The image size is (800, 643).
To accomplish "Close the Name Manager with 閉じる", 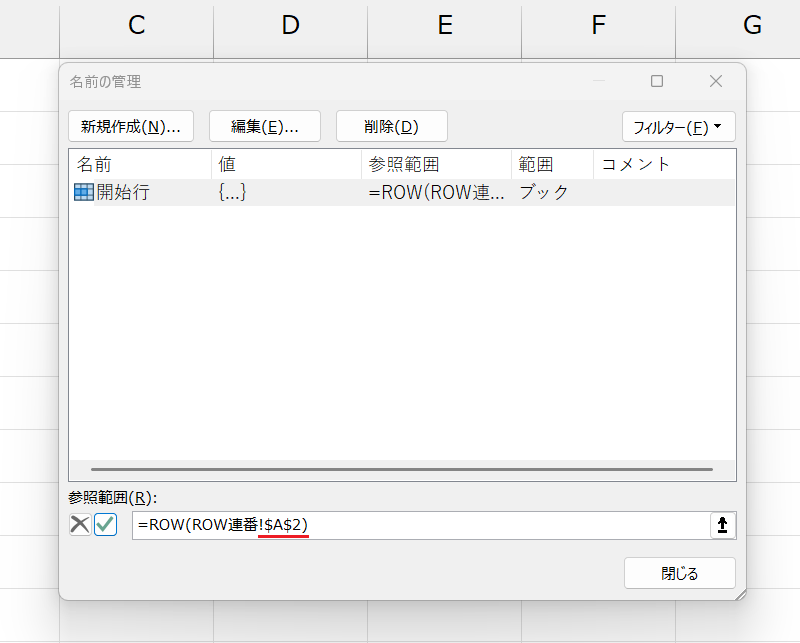I will pos(680,572).
